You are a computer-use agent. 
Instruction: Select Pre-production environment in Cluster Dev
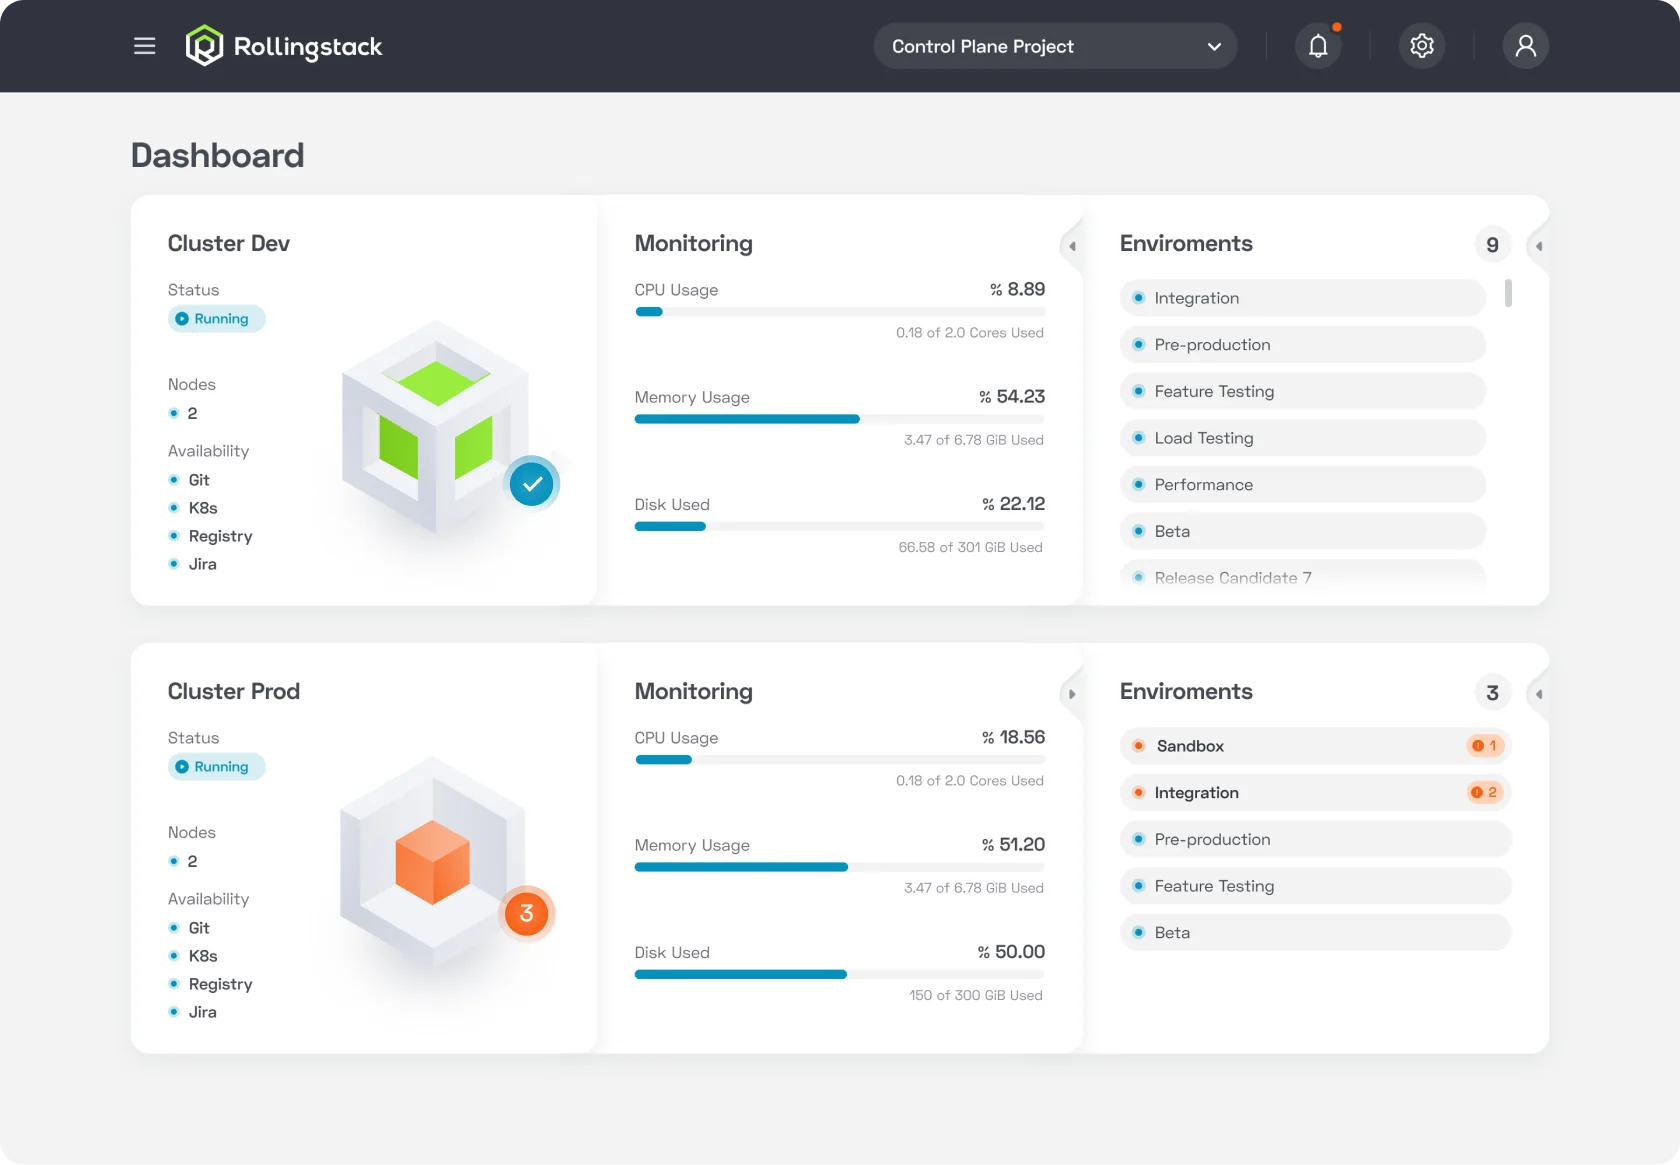pyautogui.click(x=1303, y=345)
